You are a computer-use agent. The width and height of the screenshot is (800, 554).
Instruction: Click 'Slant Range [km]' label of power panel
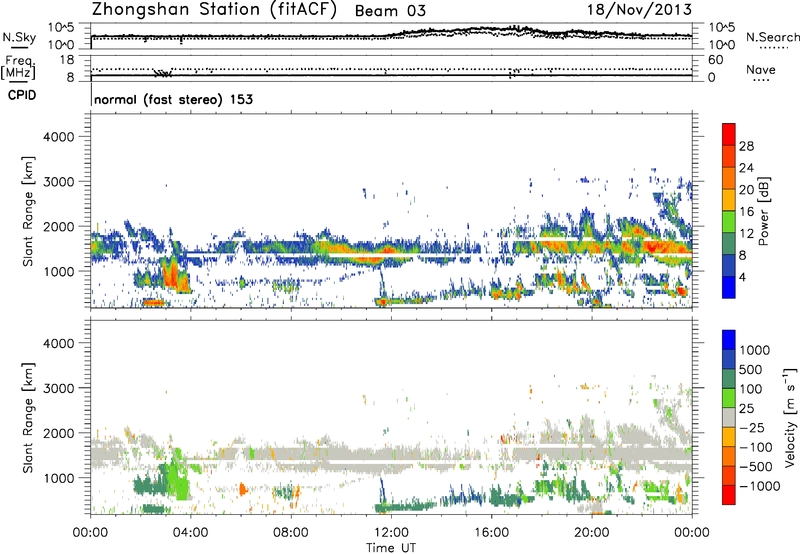28,211
